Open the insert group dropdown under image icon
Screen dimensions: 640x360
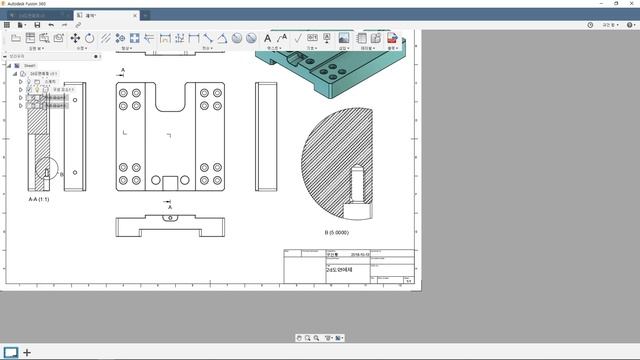pos(344,48)
